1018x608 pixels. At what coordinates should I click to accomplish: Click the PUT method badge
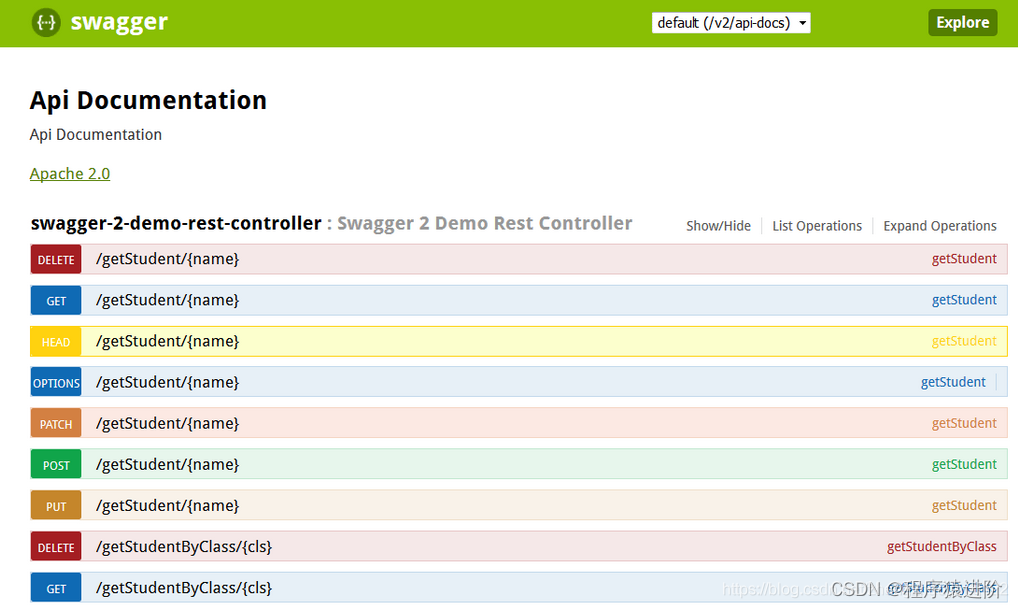tap(56, 506)
